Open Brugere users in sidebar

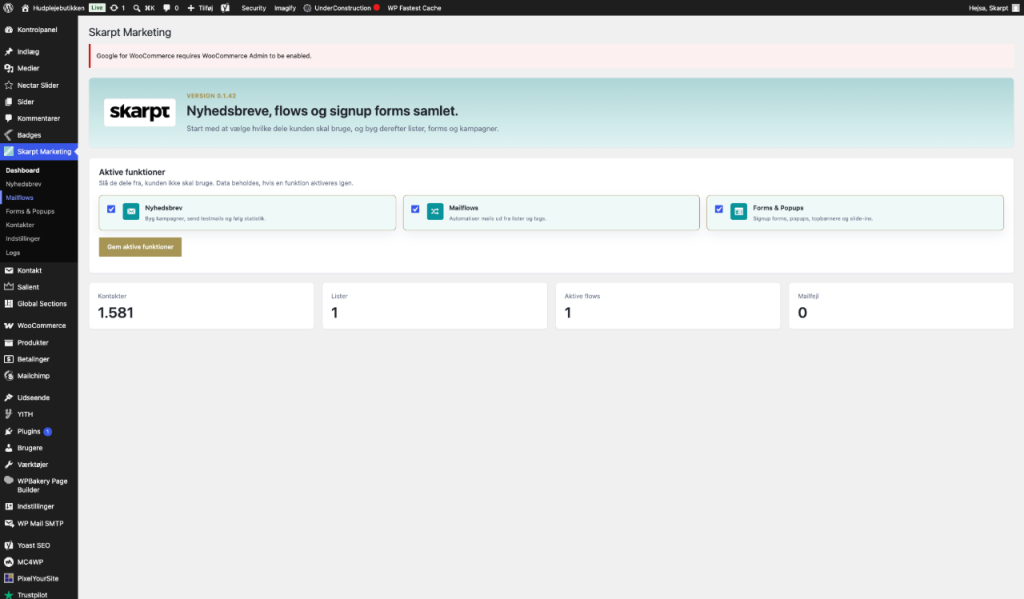tap(39, 448)
